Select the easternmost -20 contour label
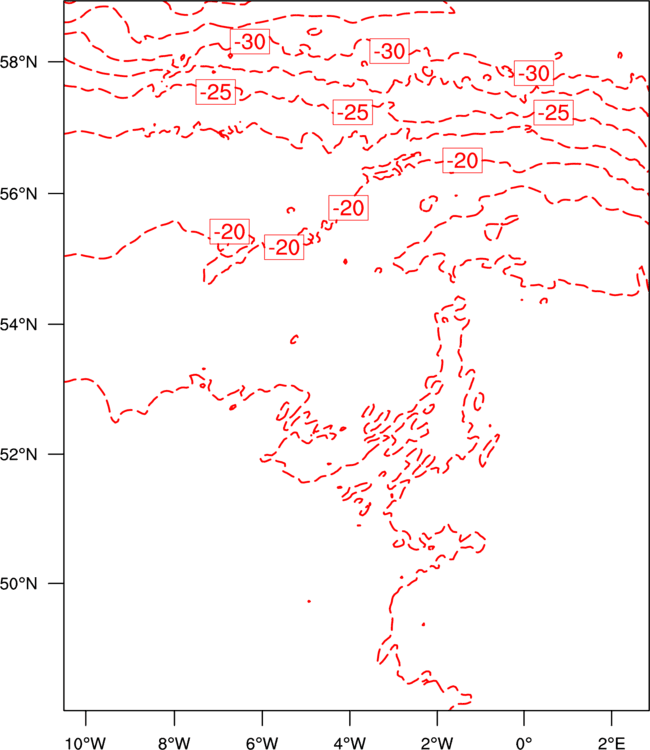 pyautogui.click(x=463, y=160)
